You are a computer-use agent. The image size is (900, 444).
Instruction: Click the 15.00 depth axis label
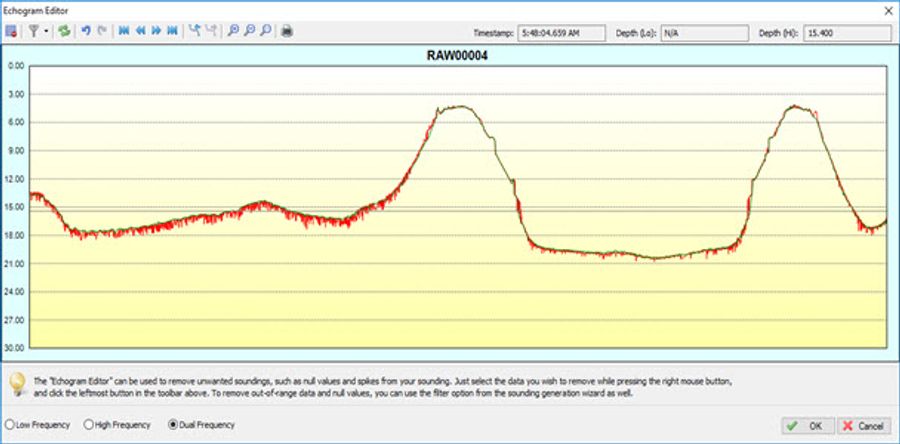[15, 207]
